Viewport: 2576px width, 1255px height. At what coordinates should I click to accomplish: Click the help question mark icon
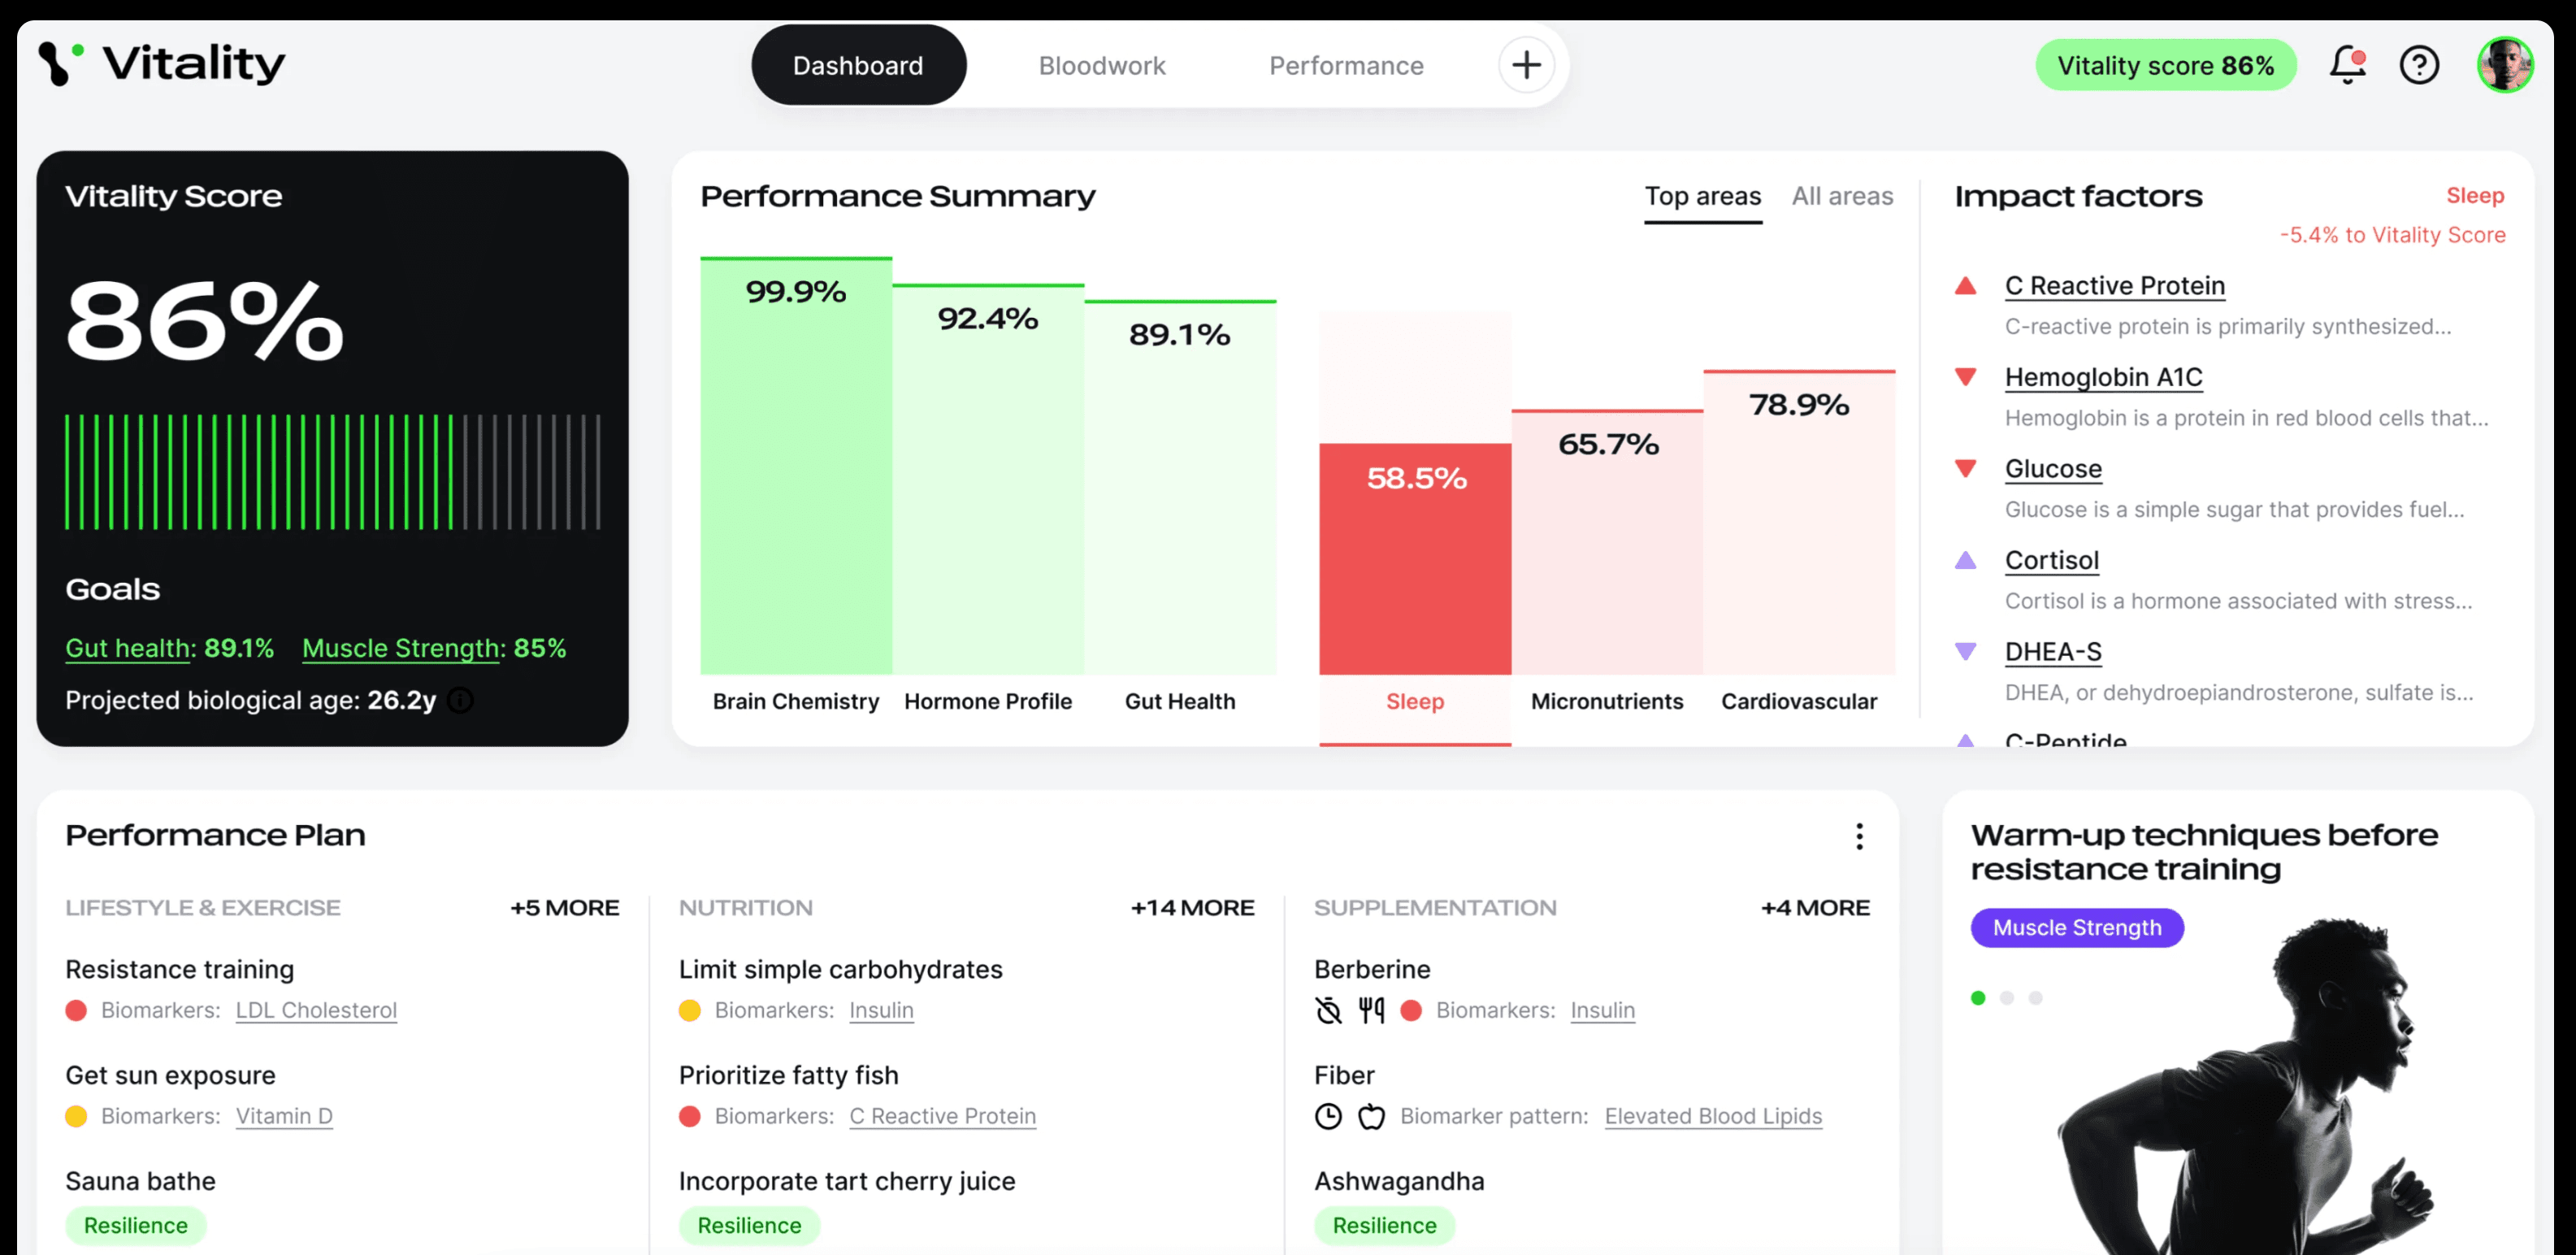tap(2419, 66)
